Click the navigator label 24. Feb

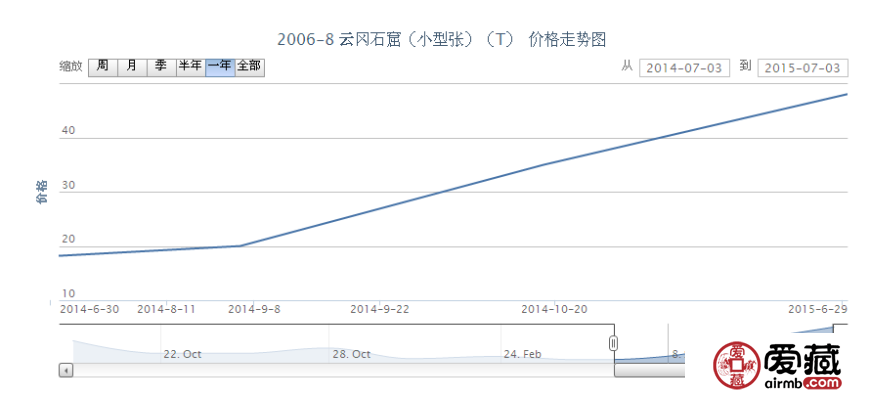tap(522, 354)
